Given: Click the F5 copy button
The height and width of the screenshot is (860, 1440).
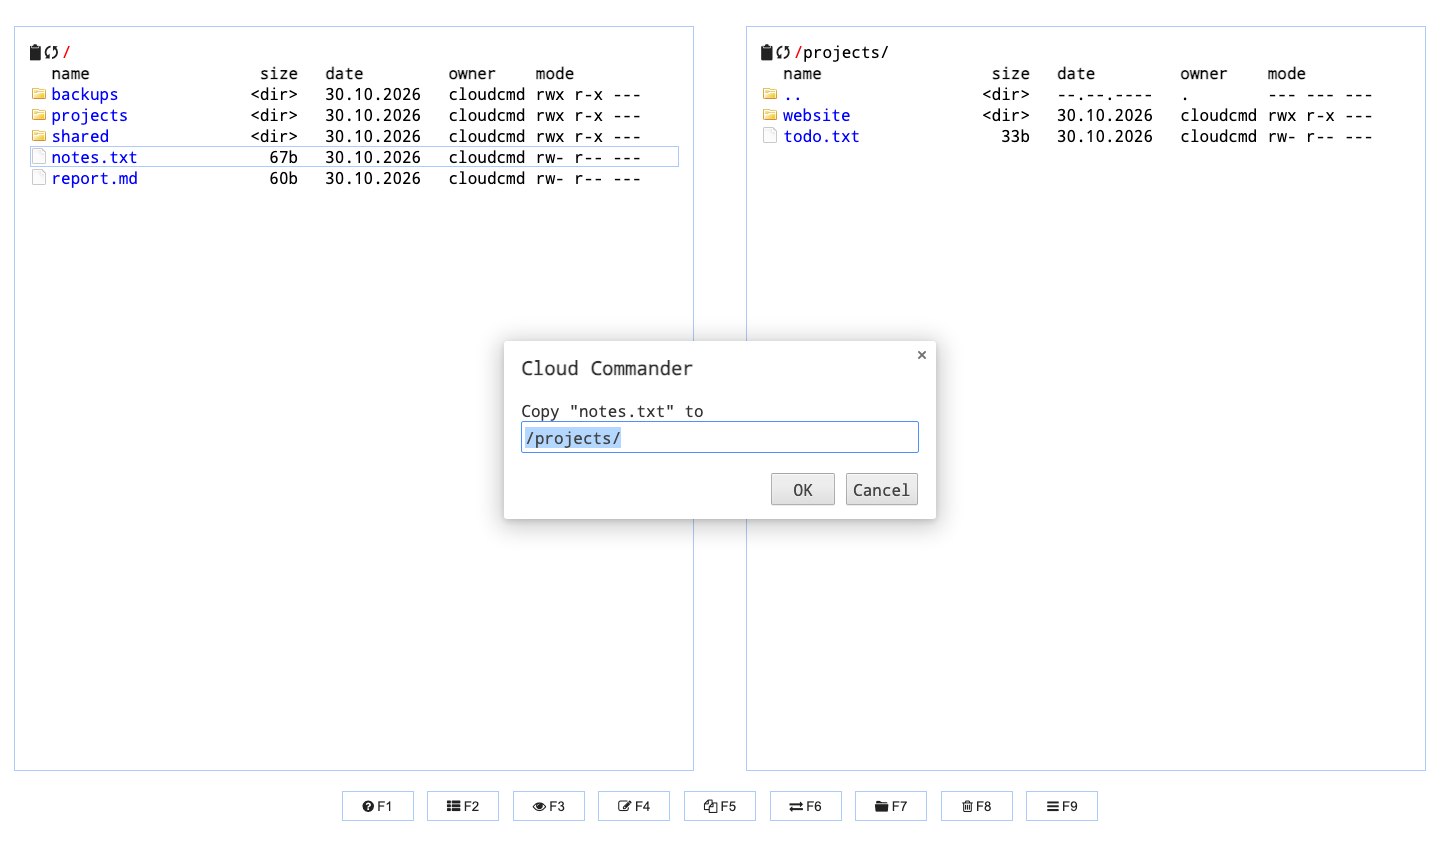Looking at the screenshot, I should coord(720,806).
